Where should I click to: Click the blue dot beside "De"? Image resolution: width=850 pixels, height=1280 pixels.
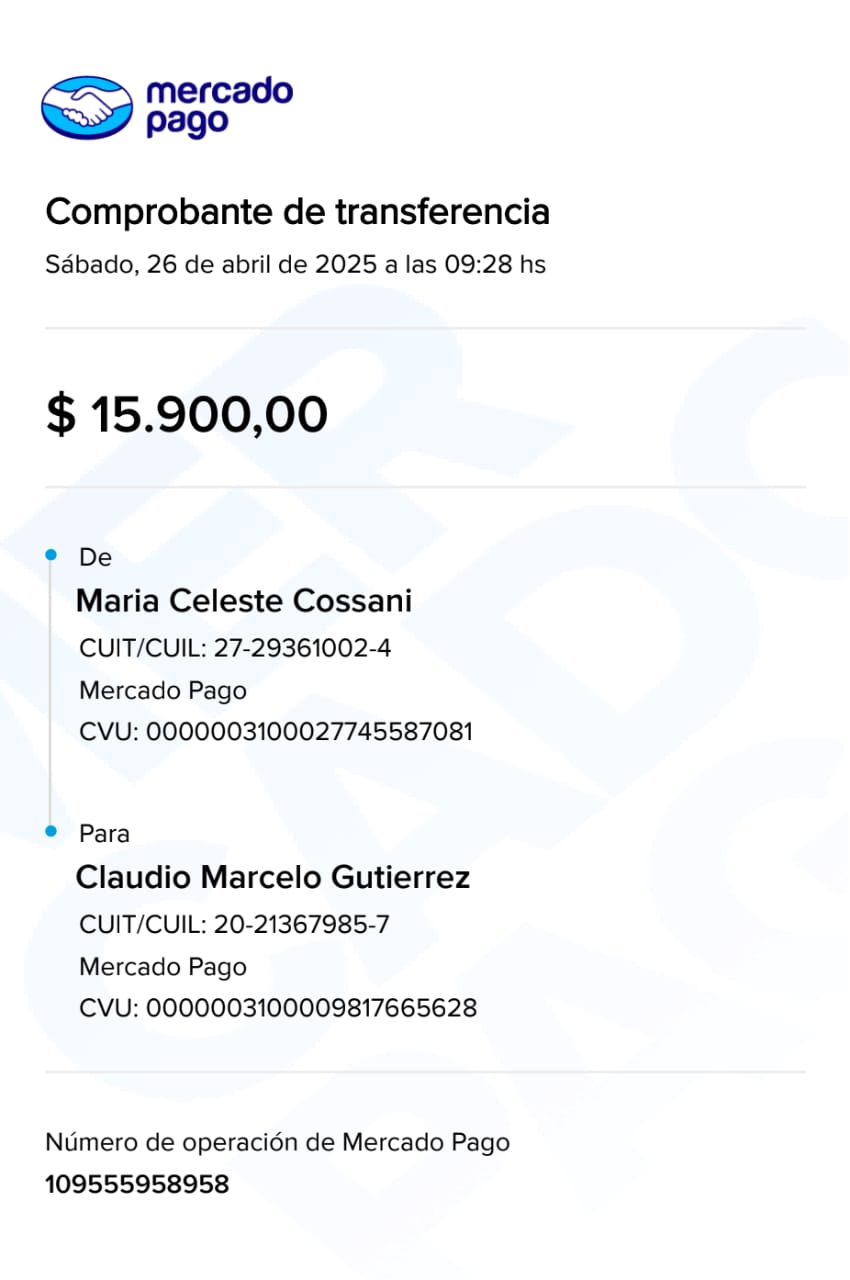(51, 551)
